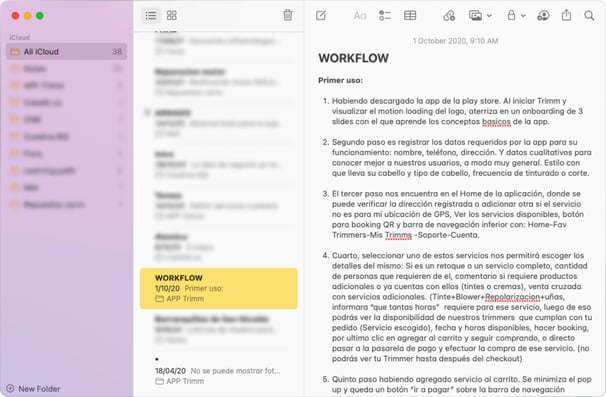The height and width of the screenshot is (397, 606).
Task: Click the green full screen button
Action: tap(39, 15)
